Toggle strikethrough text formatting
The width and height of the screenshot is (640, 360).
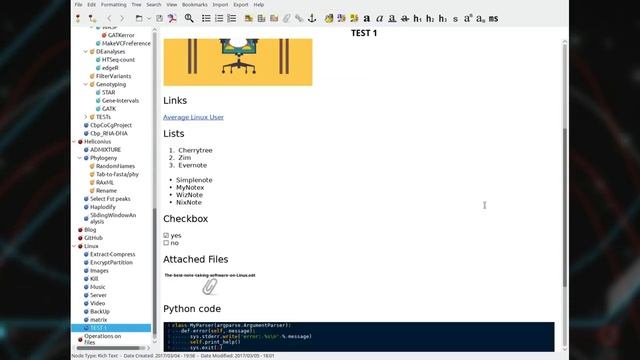(404, 18)
